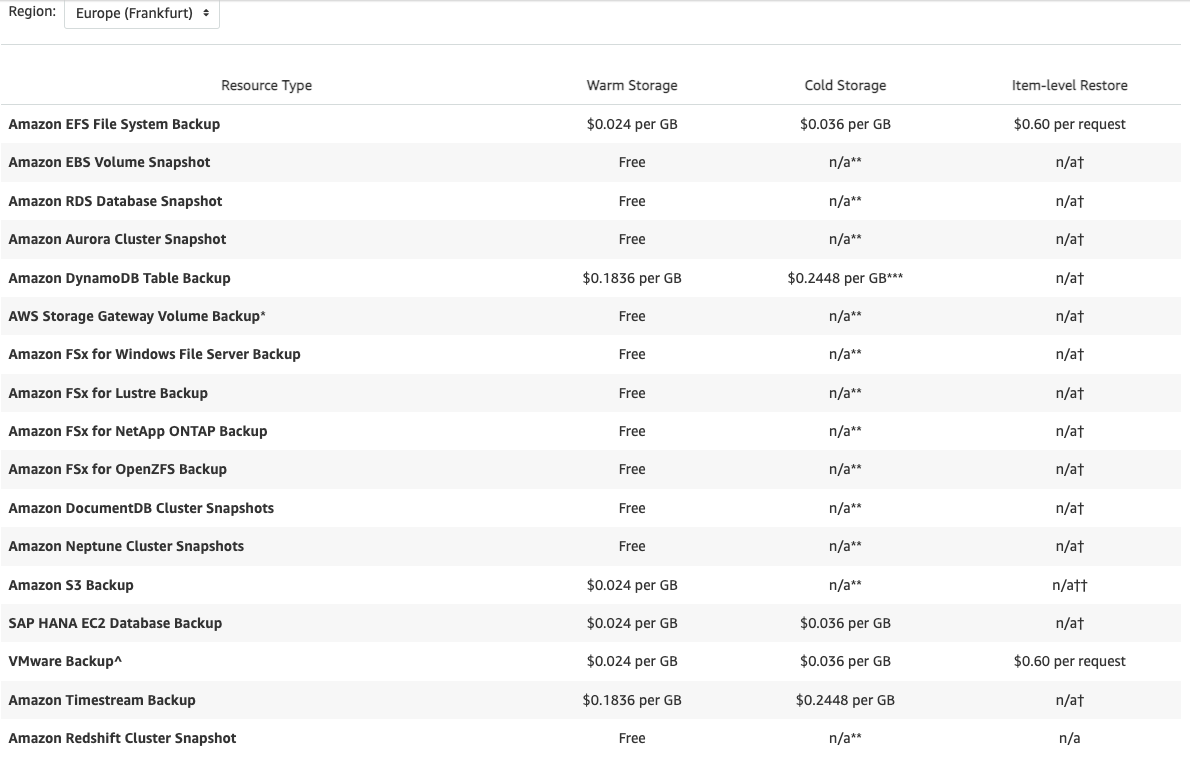Click the Cold Storage column header
Screen dimensions: 1190x758
pos(845,85)
